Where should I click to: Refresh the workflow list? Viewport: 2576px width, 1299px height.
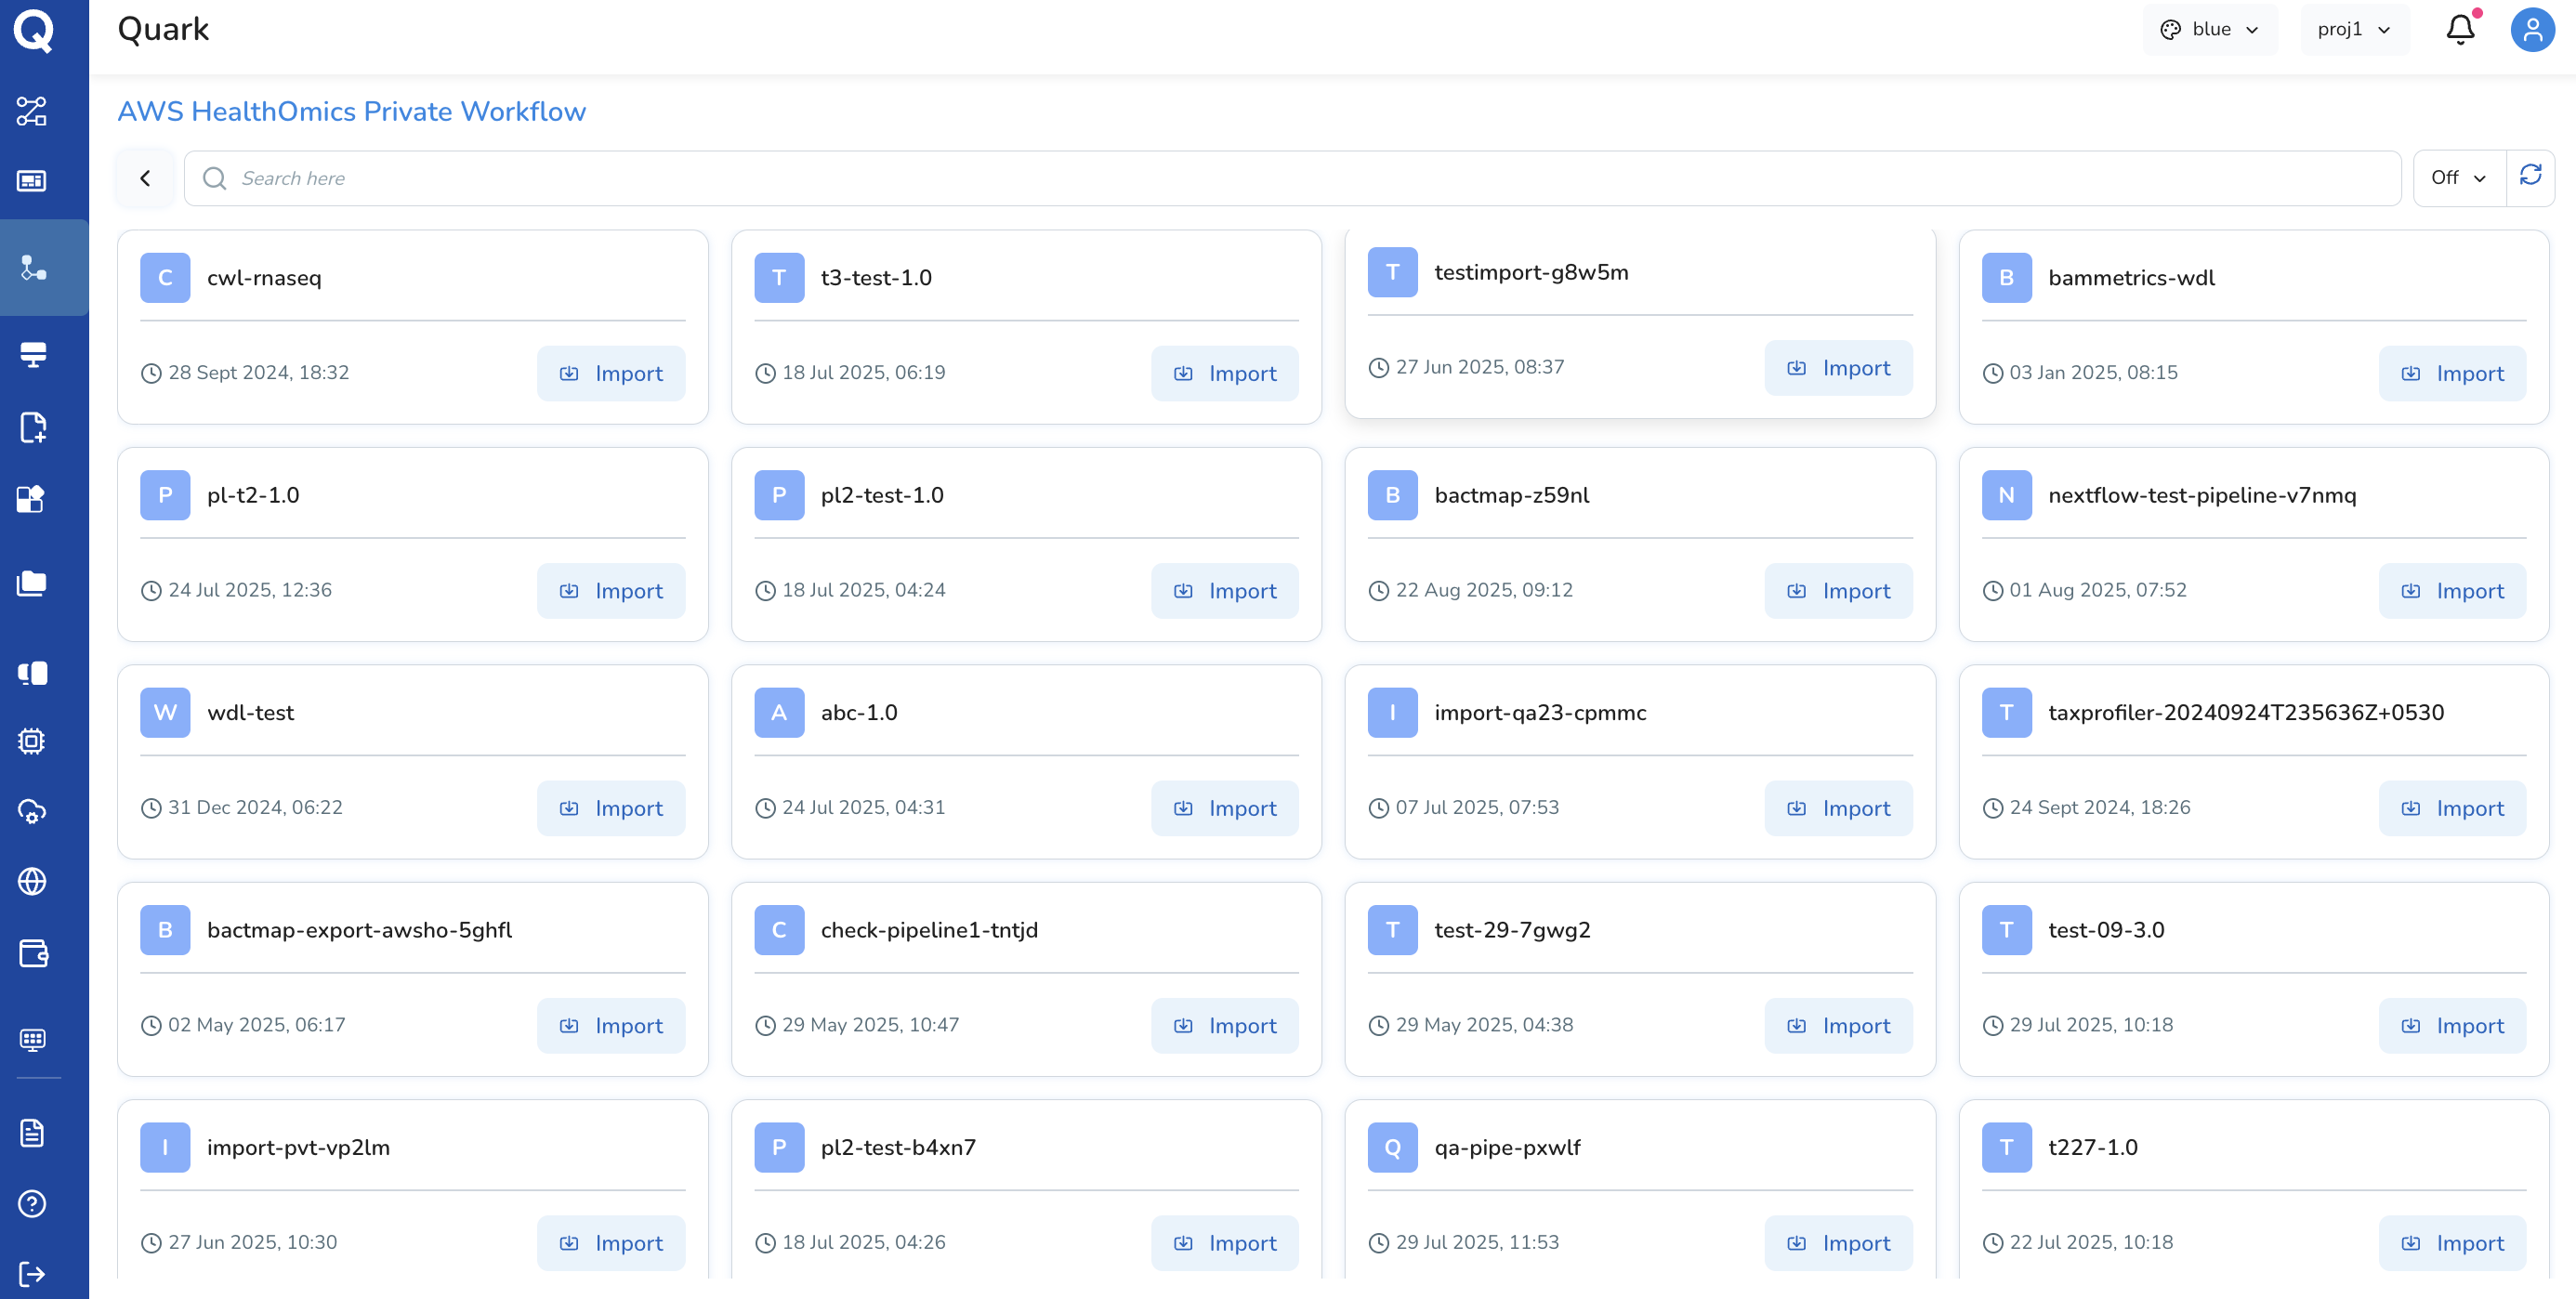click(x=2531, y=177)
